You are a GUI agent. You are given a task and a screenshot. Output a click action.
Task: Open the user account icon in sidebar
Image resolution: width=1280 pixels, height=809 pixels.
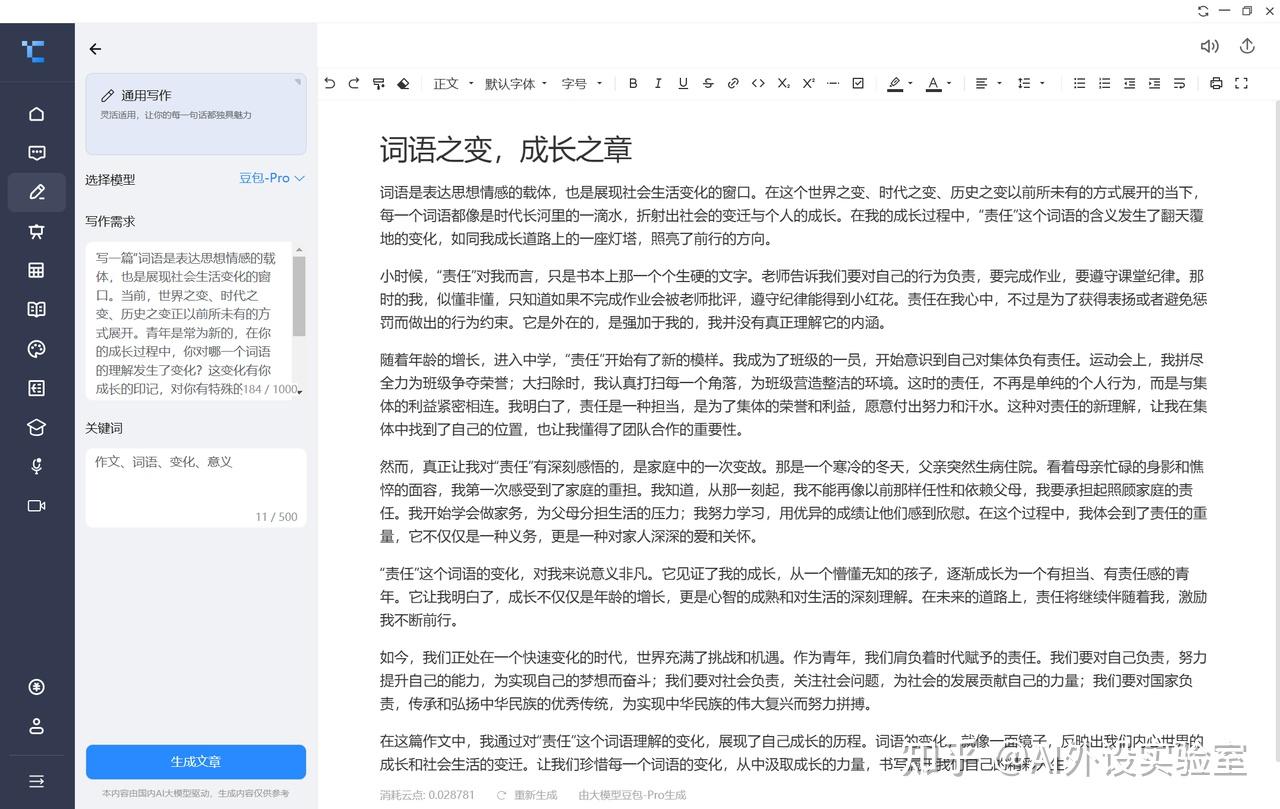pos(37,726)
